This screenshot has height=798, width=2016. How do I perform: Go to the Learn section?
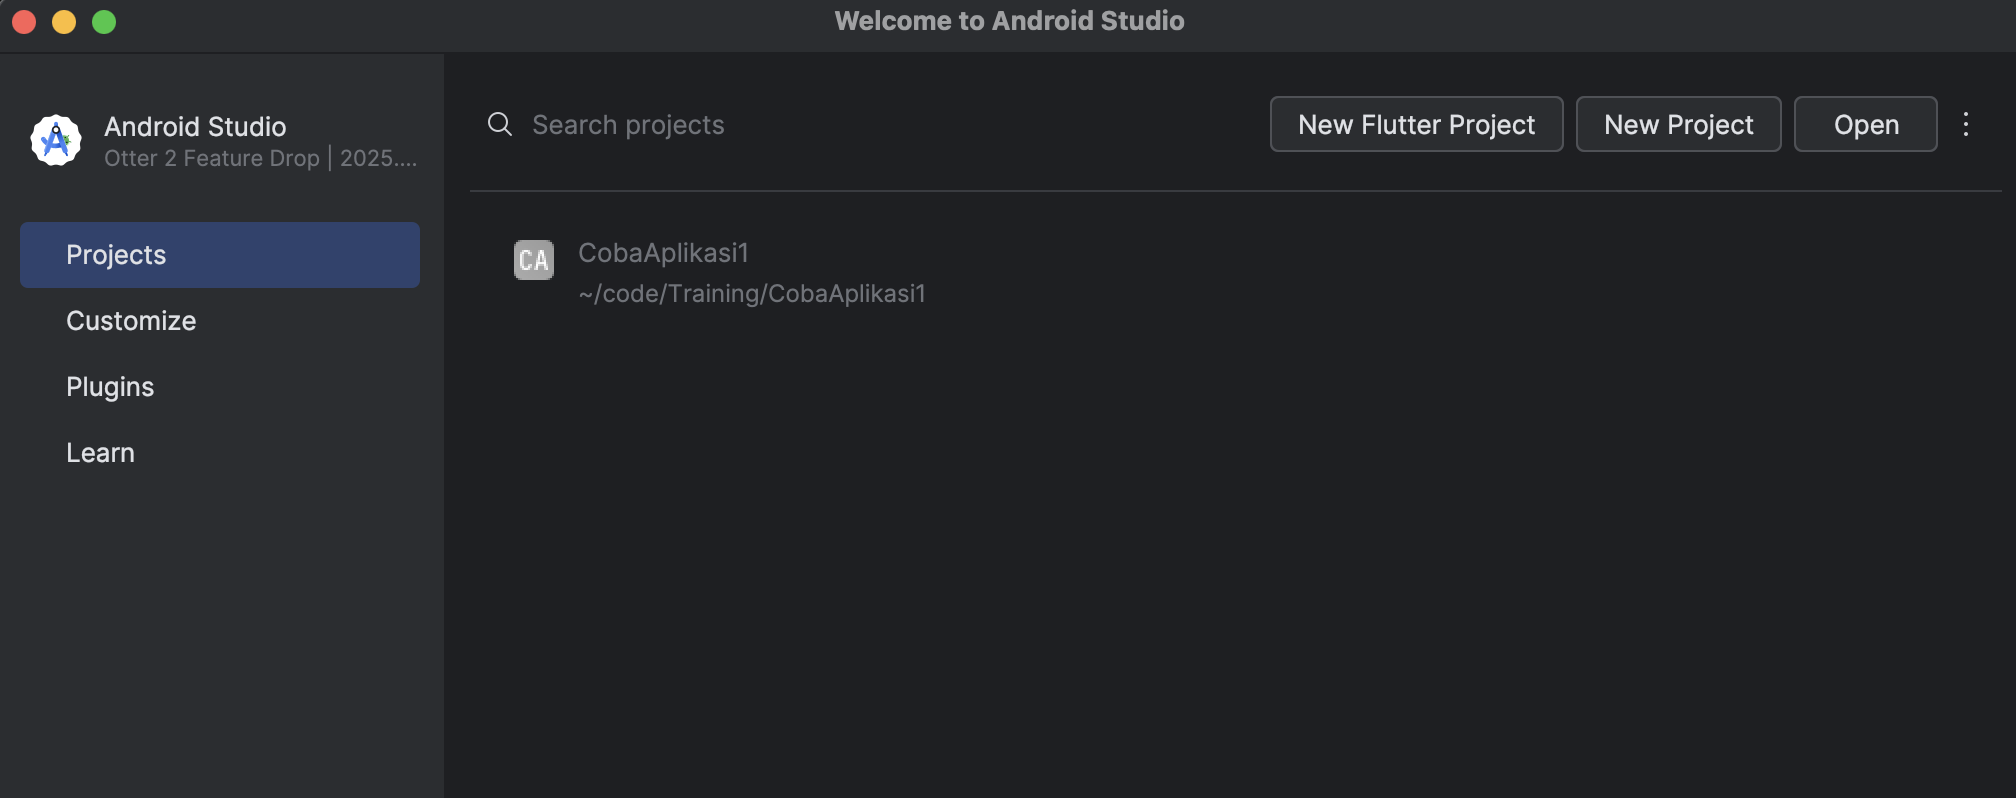(x=100, y=453)
